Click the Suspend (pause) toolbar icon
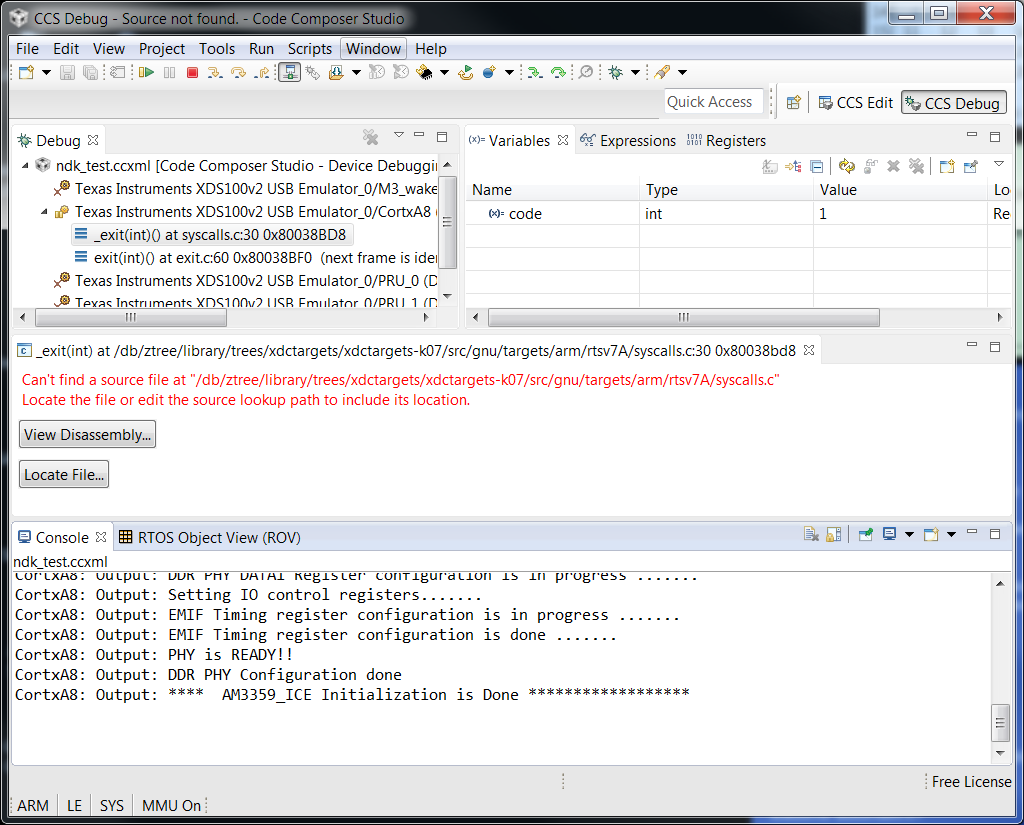Image resolution: width=1024 pixels, height=825 pixels. pos(170,72)
